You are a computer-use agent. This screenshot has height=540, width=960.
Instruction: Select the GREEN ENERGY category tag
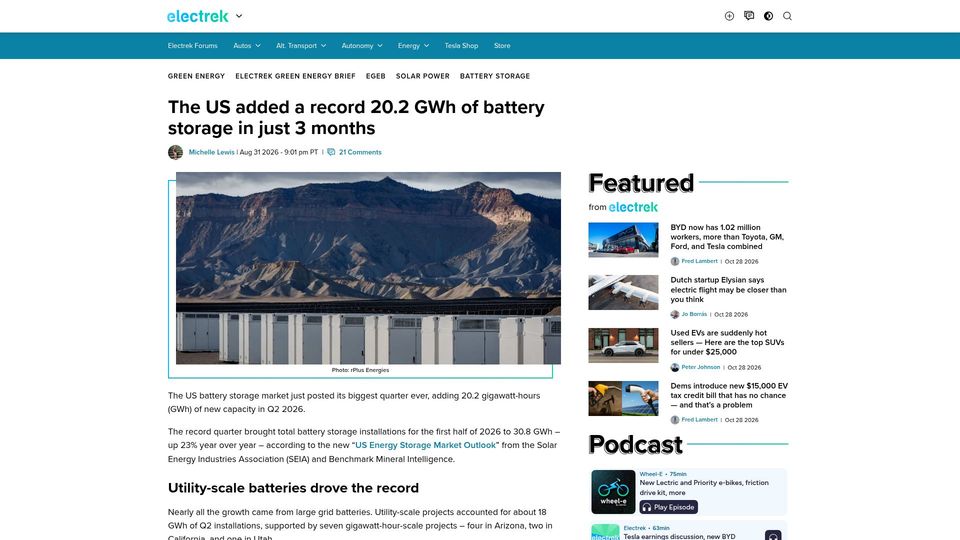click(x=197, y=77)
